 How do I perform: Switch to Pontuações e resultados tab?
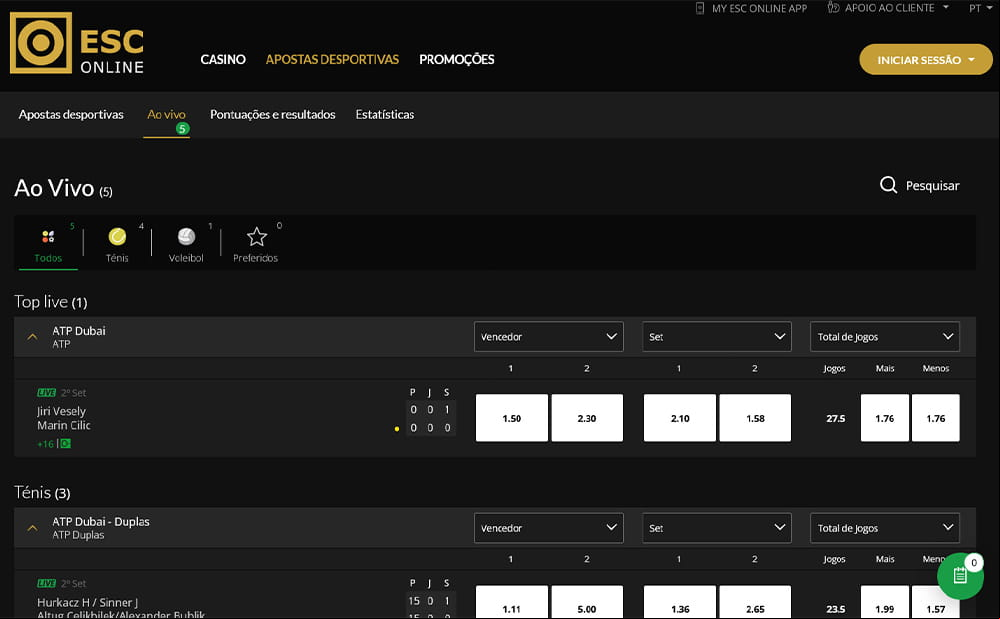[272, 115]
